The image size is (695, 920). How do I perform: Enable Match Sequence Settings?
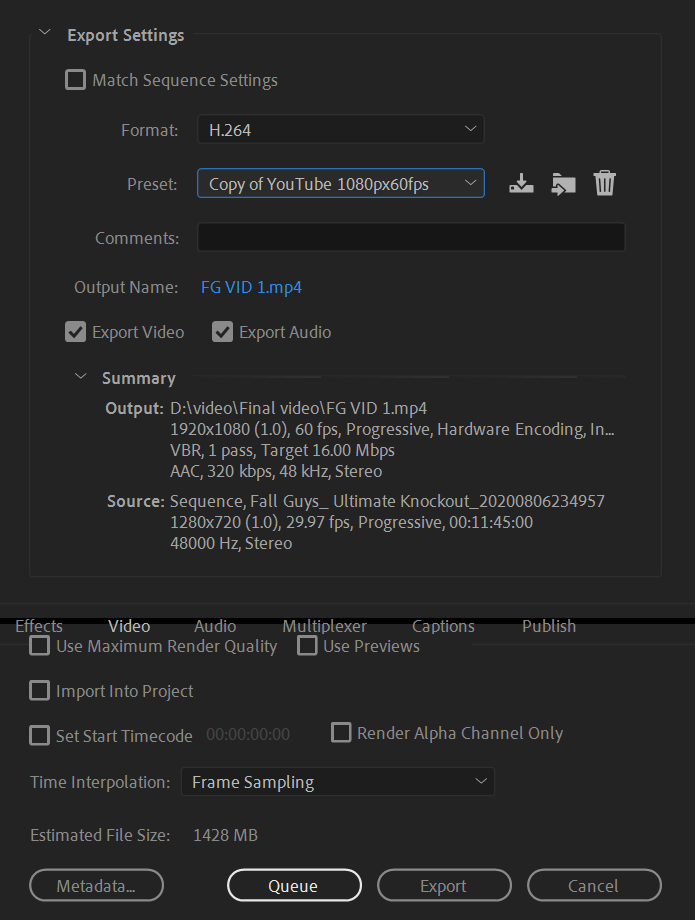click(x=75, y=79)
